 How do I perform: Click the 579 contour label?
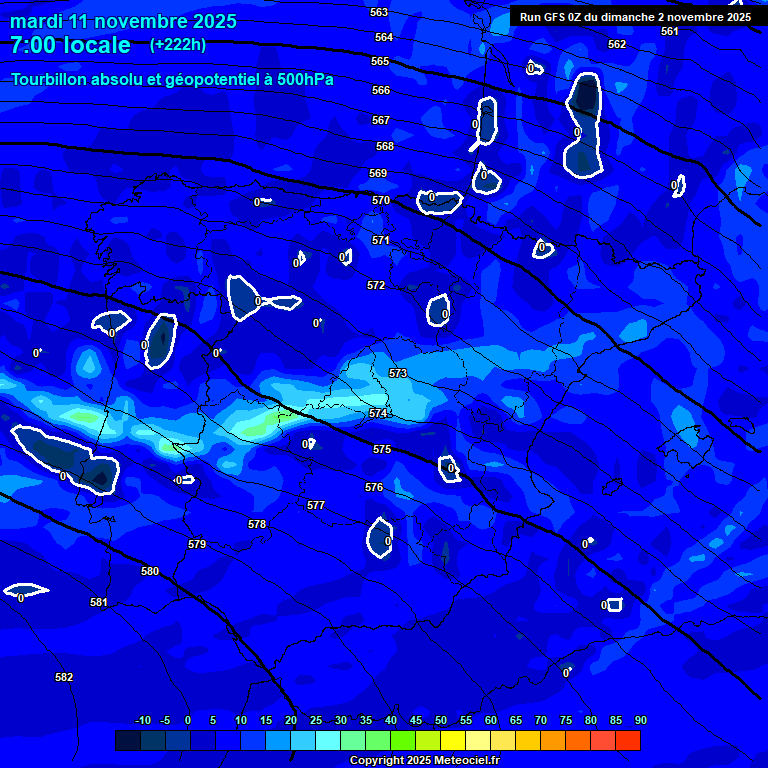[197, 544]
